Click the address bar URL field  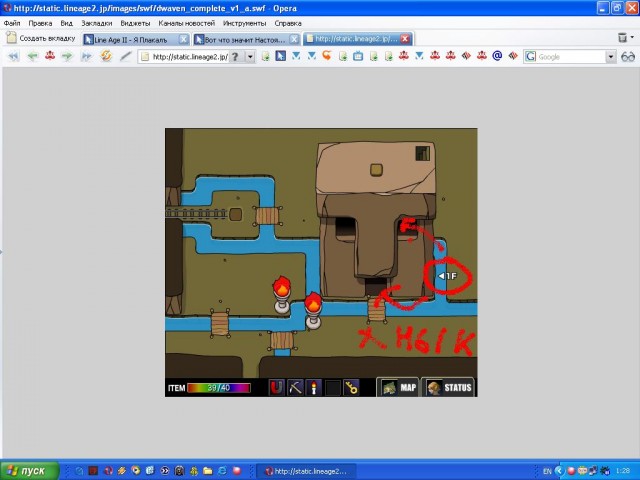click(x=189, y=57)
